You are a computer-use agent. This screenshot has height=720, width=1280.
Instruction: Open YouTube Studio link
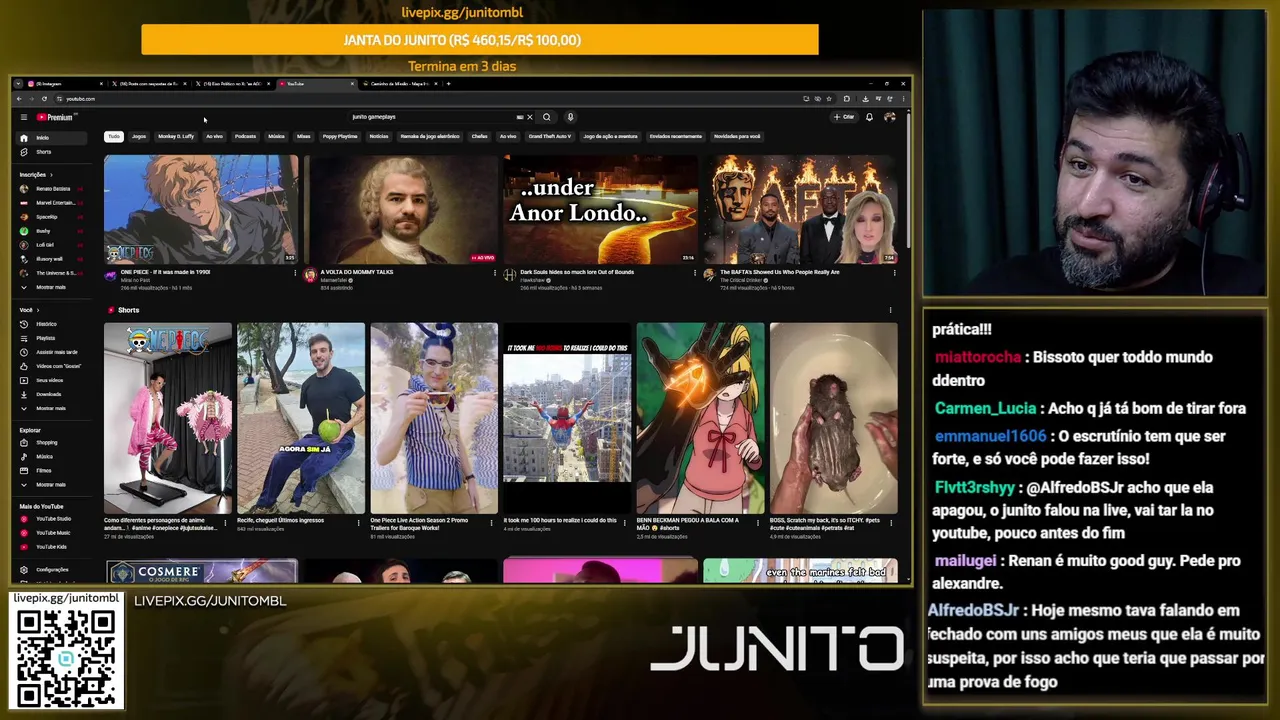tap(50, 519)
